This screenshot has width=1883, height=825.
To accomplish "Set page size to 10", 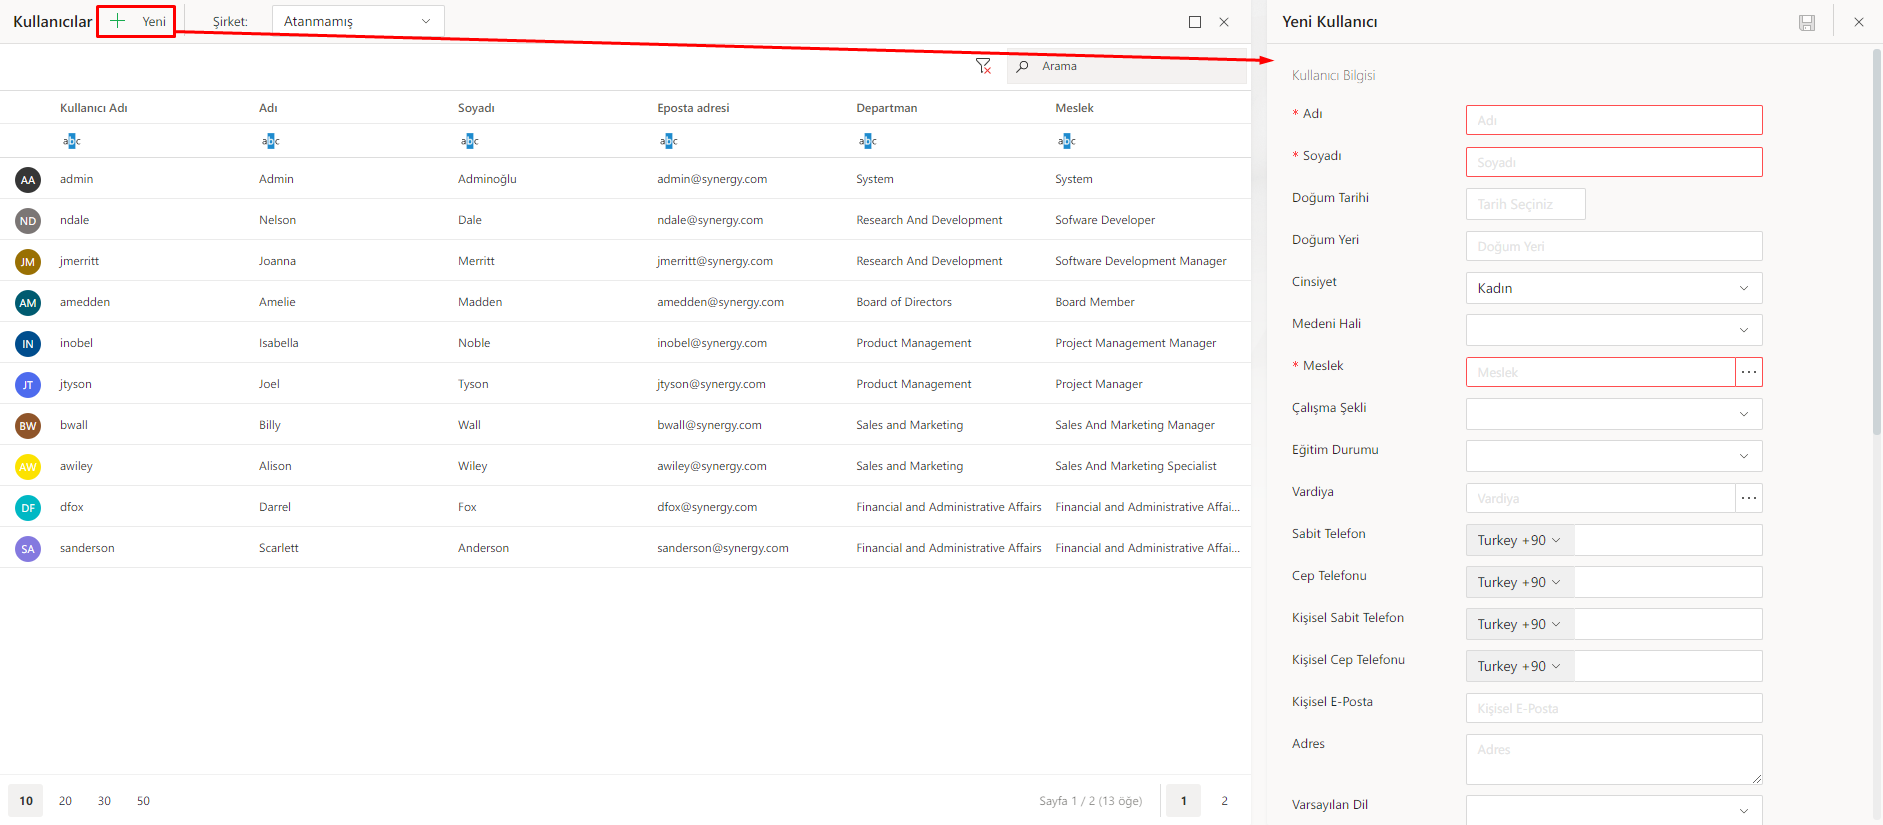I will pos(26,801).
